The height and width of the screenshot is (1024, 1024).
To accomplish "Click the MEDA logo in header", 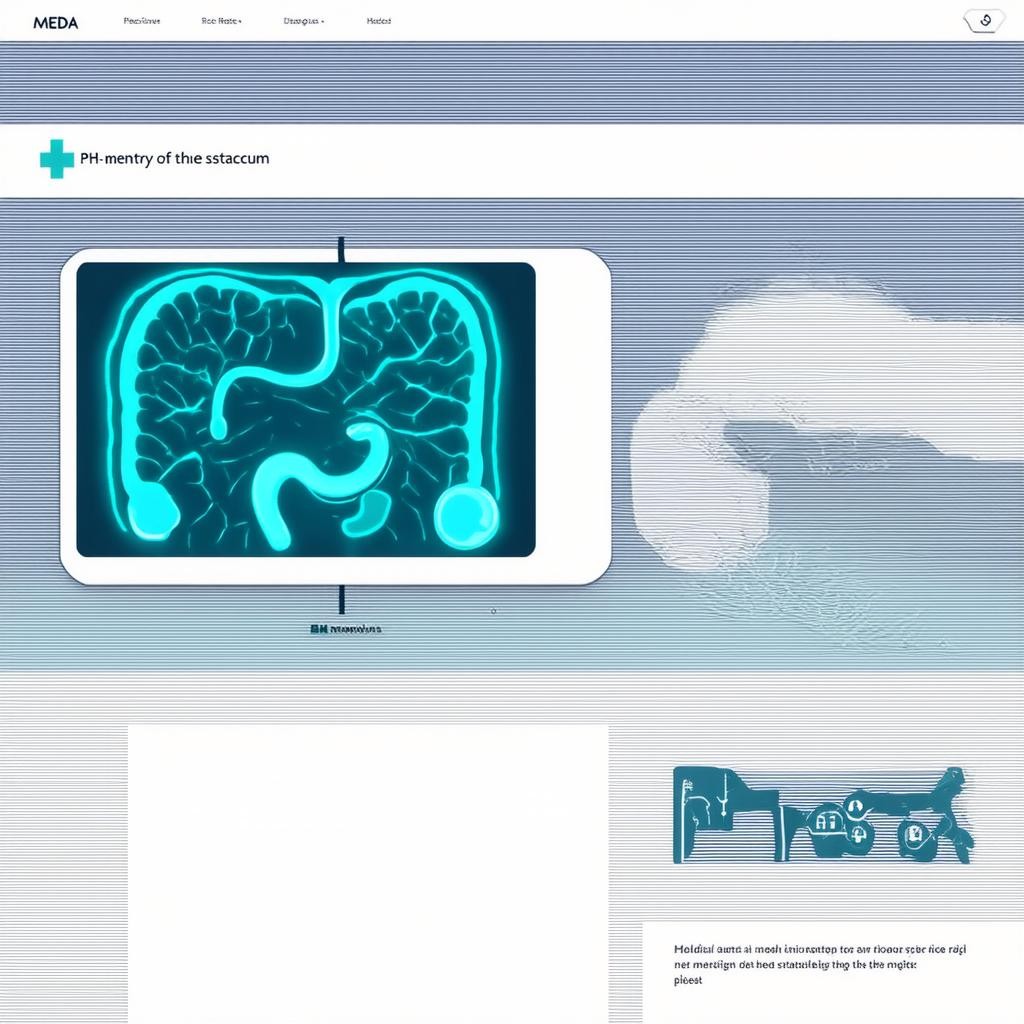I will pyautogui.click(x=56, y=22).
